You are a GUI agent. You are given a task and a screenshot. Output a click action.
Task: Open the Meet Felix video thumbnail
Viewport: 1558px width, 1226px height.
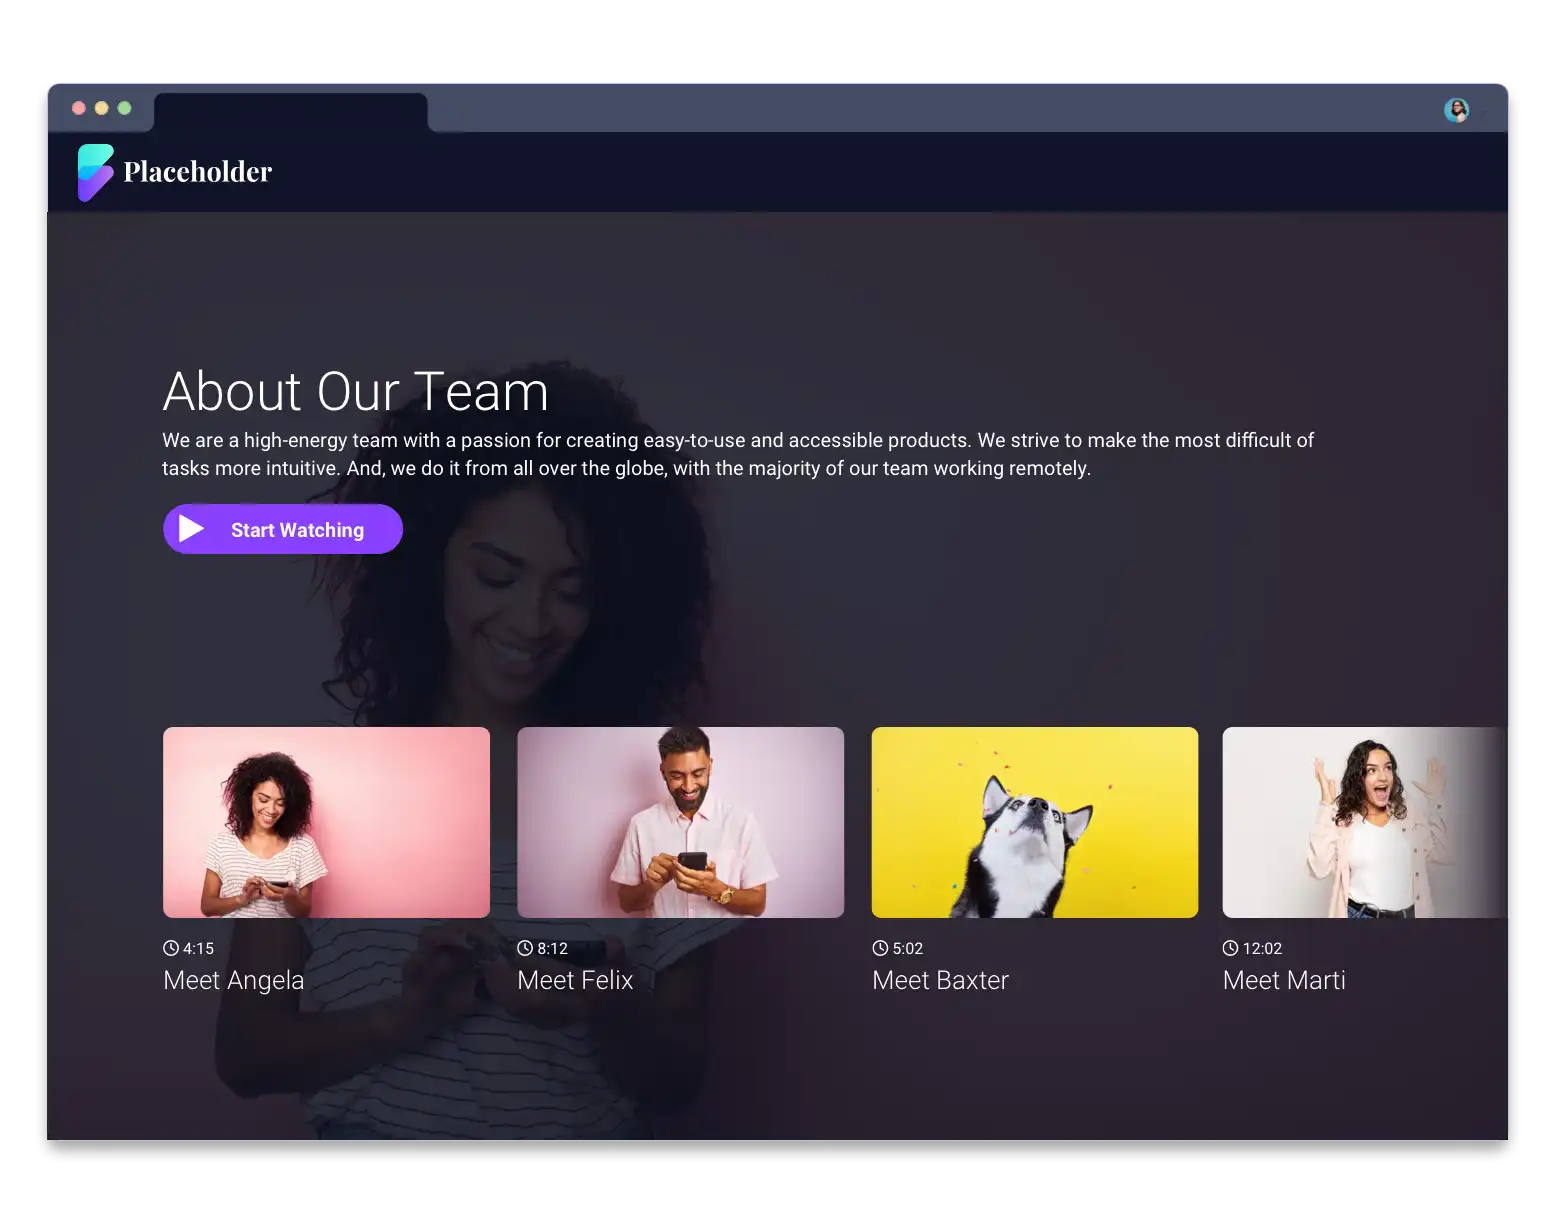tap(680, 822)
